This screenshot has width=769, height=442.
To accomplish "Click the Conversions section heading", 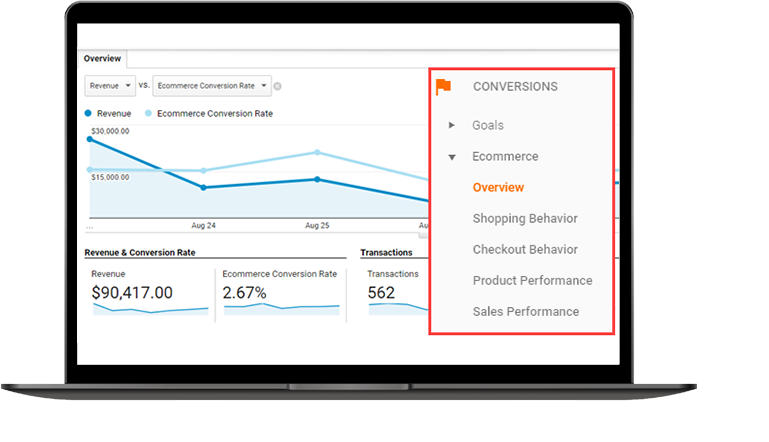I will point(515,87).
